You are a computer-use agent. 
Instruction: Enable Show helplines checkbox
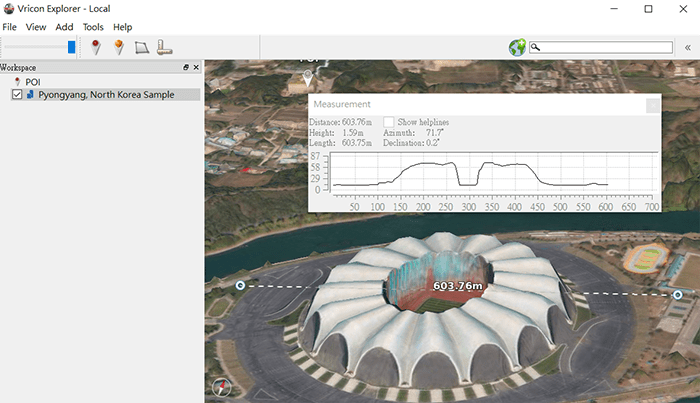tap(388, 122)
